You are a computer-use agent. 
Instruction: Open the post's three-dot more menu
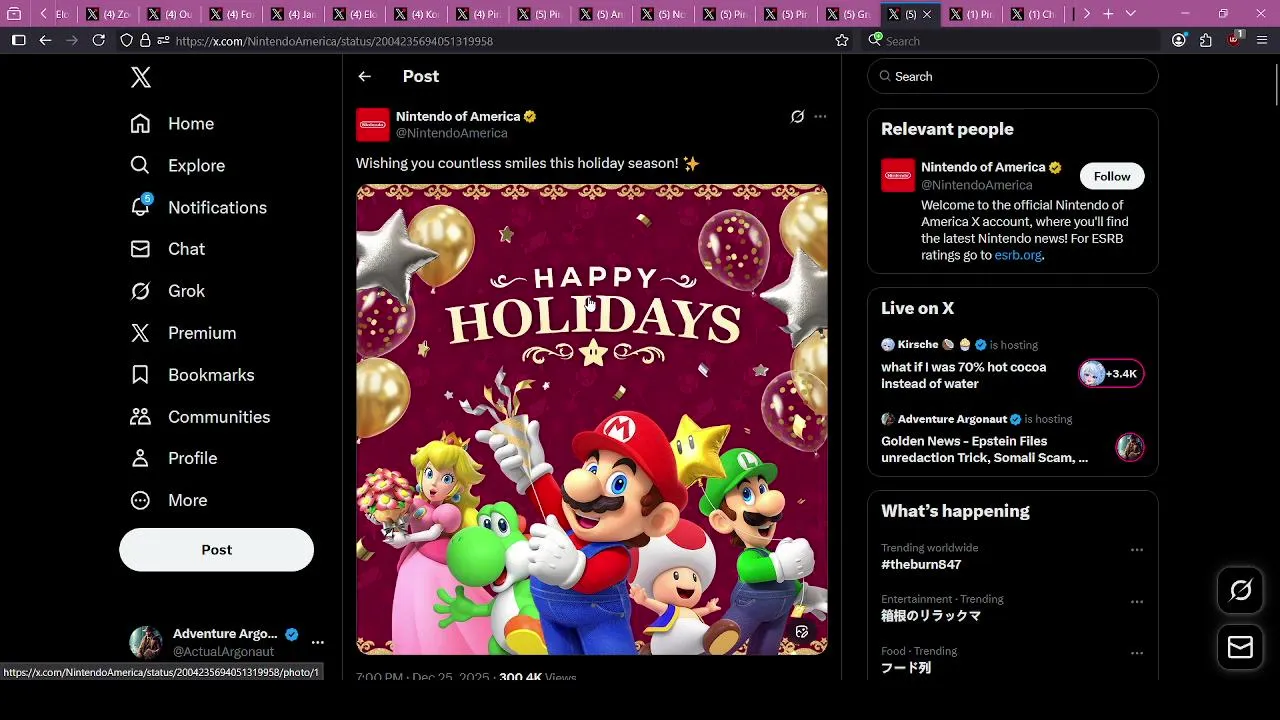[820, 117]
